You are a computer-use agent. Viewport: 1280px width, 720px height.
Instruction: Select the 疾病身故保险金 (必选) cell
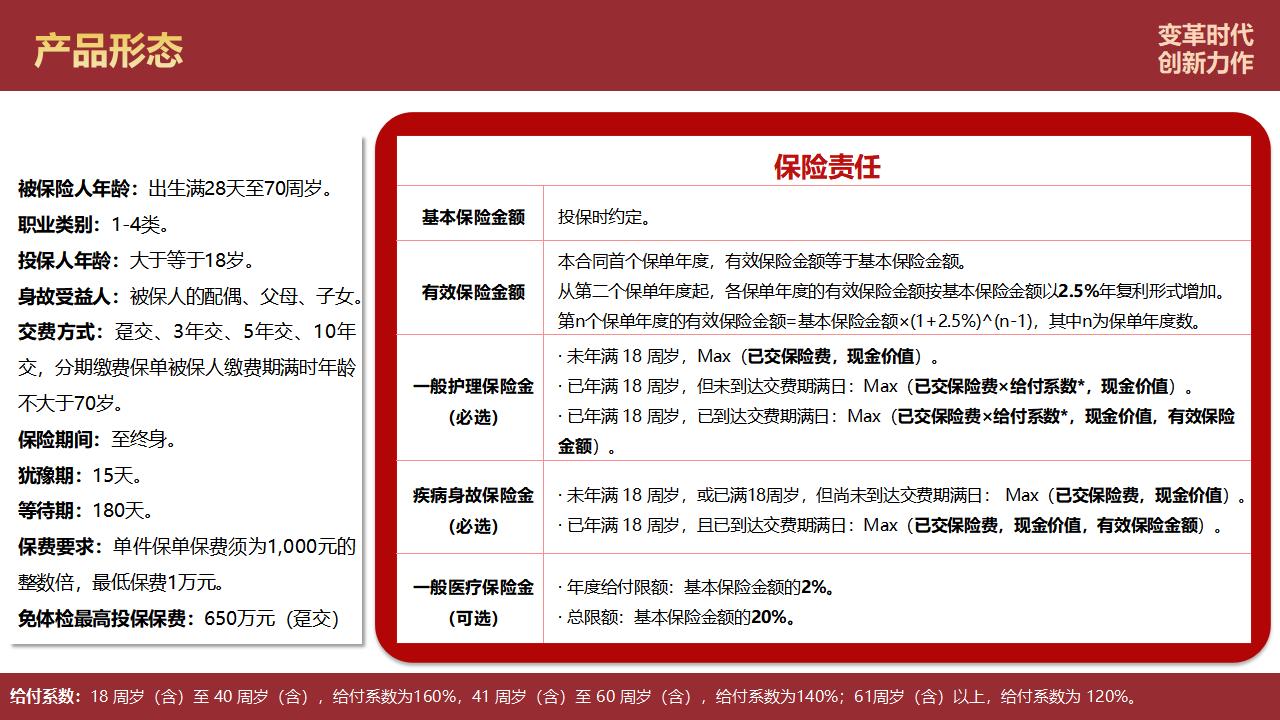[472, 510]
